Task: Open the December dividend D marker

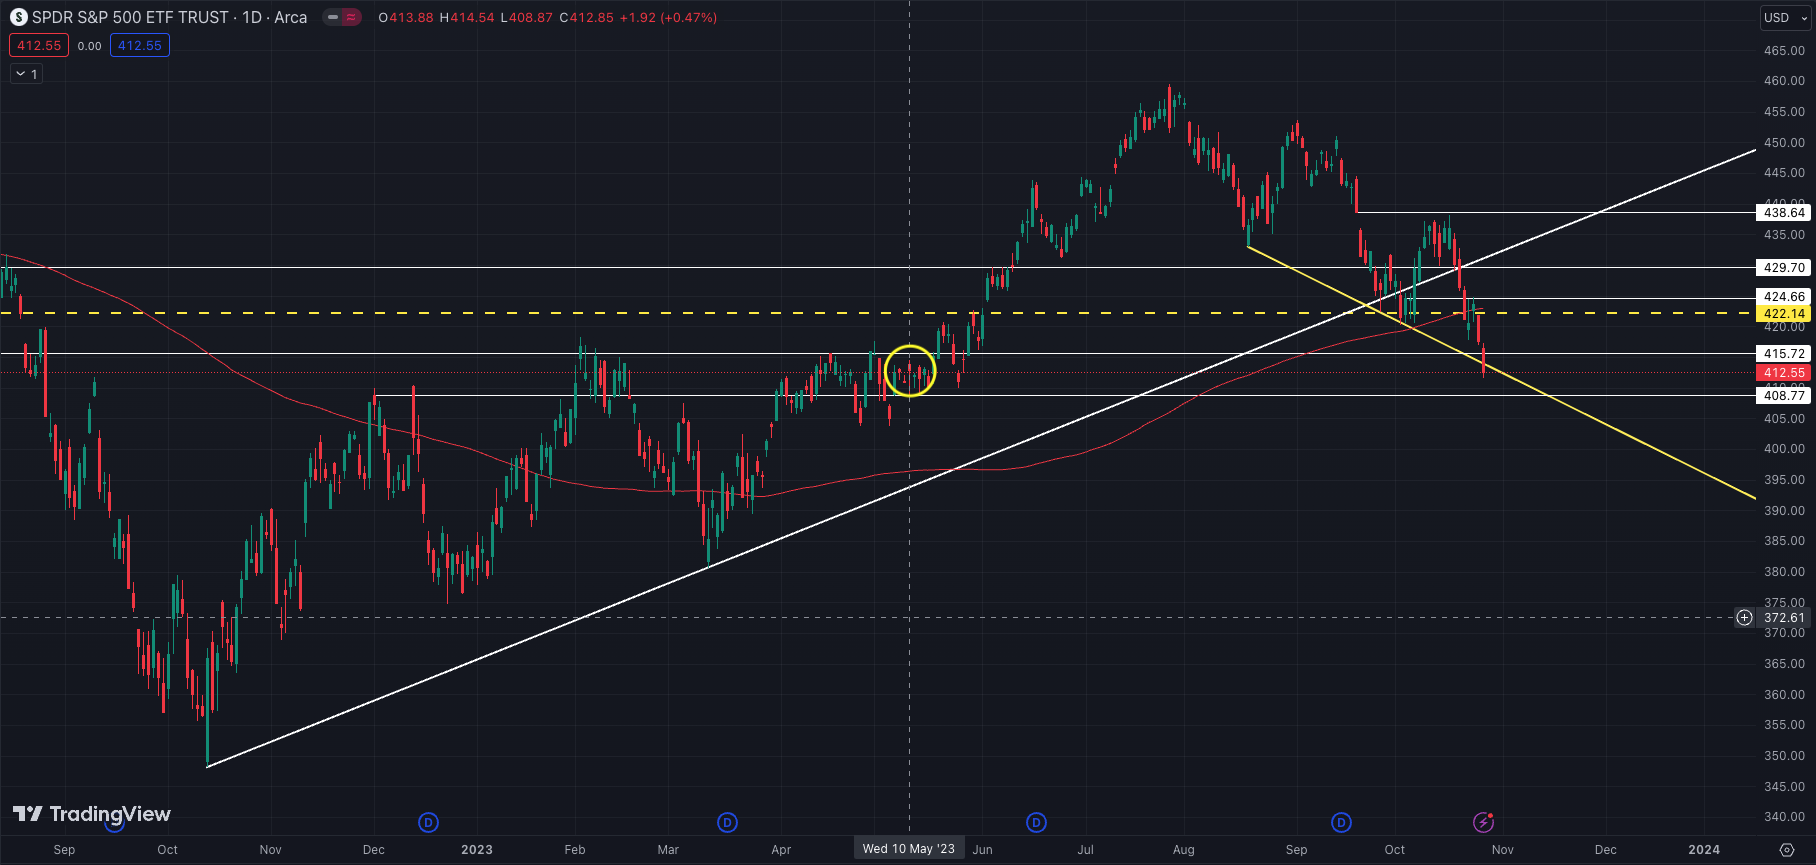Action: point(428,822)
